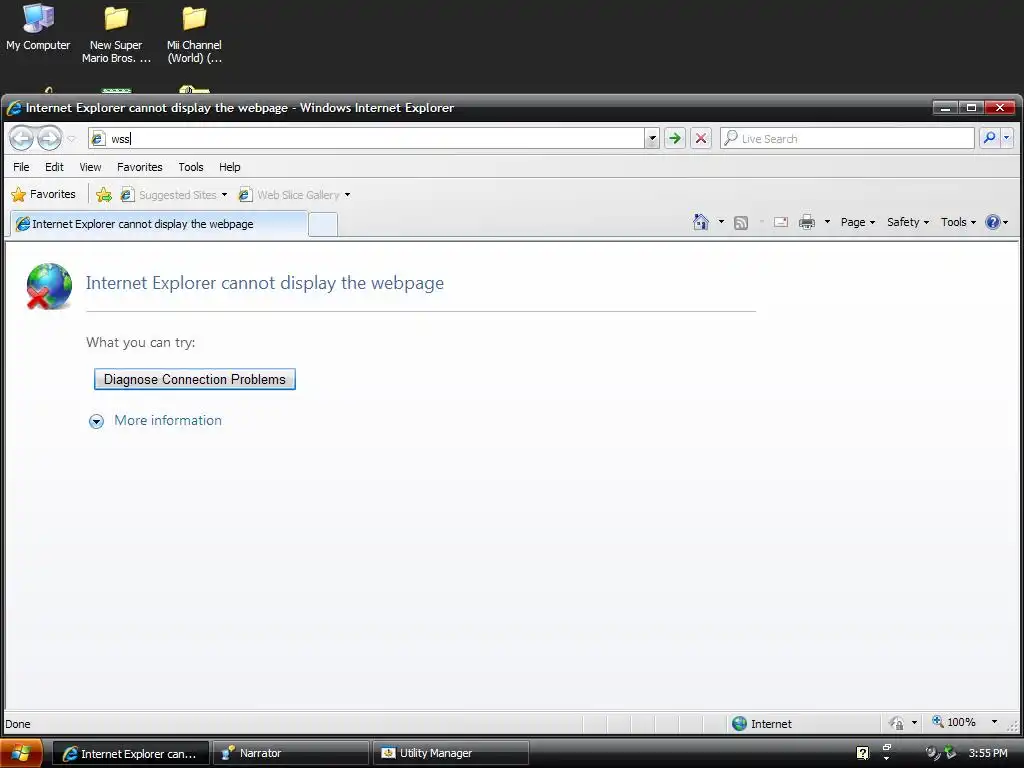
Task: Click the Internet security zone indicator
Action: 761,724
